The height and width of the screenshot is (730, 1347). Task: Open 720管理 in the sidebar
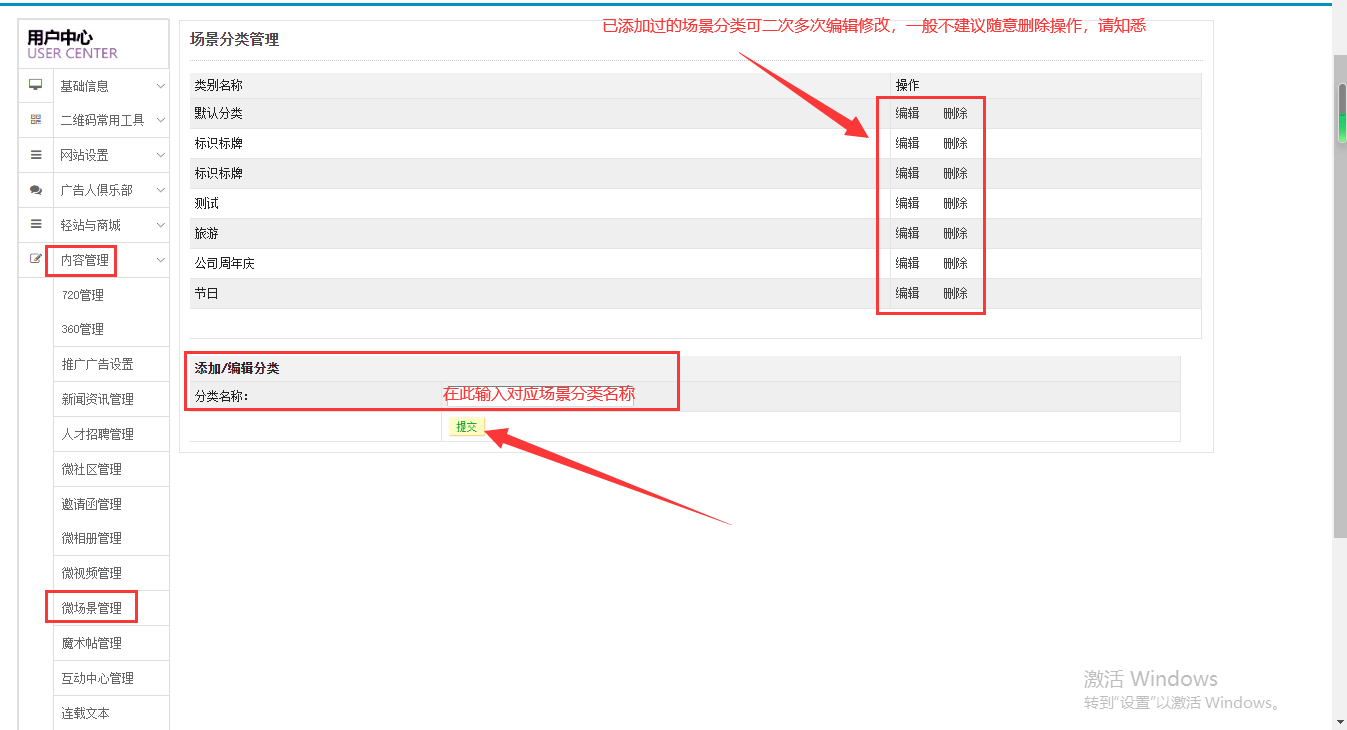coord(83,295)
